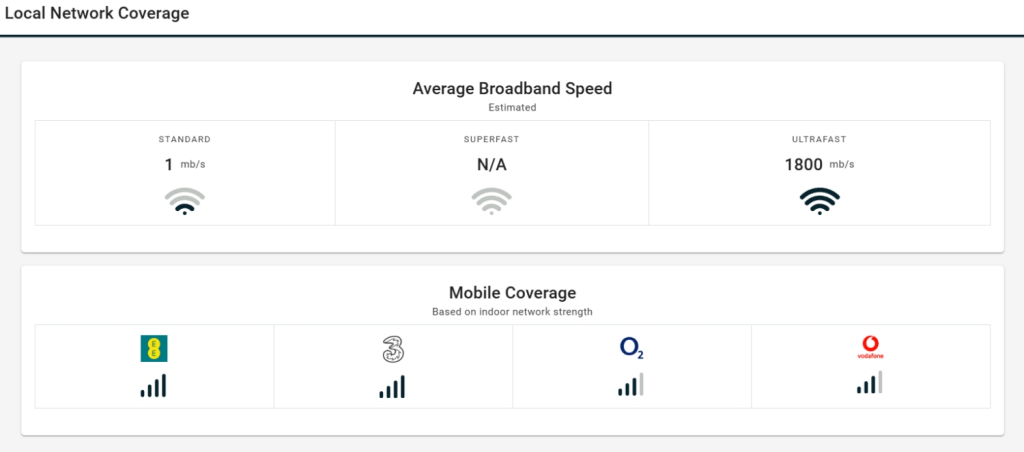Click the Three signal strength bars
Viewport: 1024px width, 452px height.
(392, 386)
